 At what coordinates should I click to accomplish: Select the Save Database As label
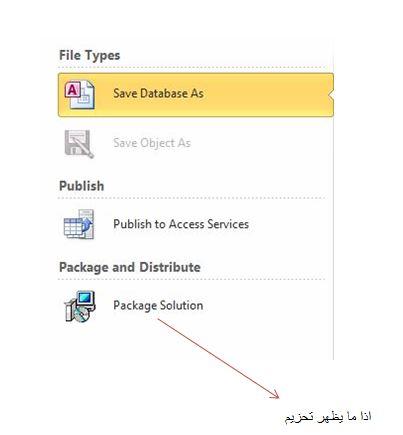point(158,93)
